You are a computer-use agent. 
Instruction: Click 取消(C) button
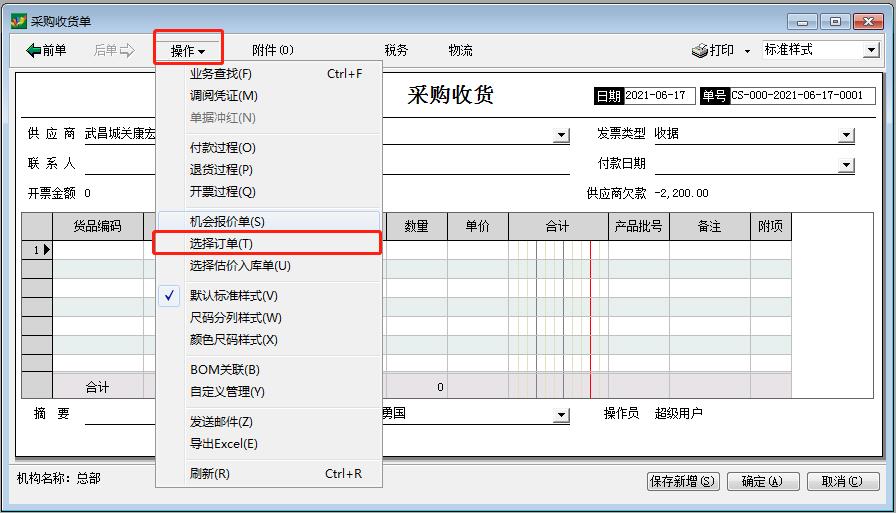pos(843,481)
